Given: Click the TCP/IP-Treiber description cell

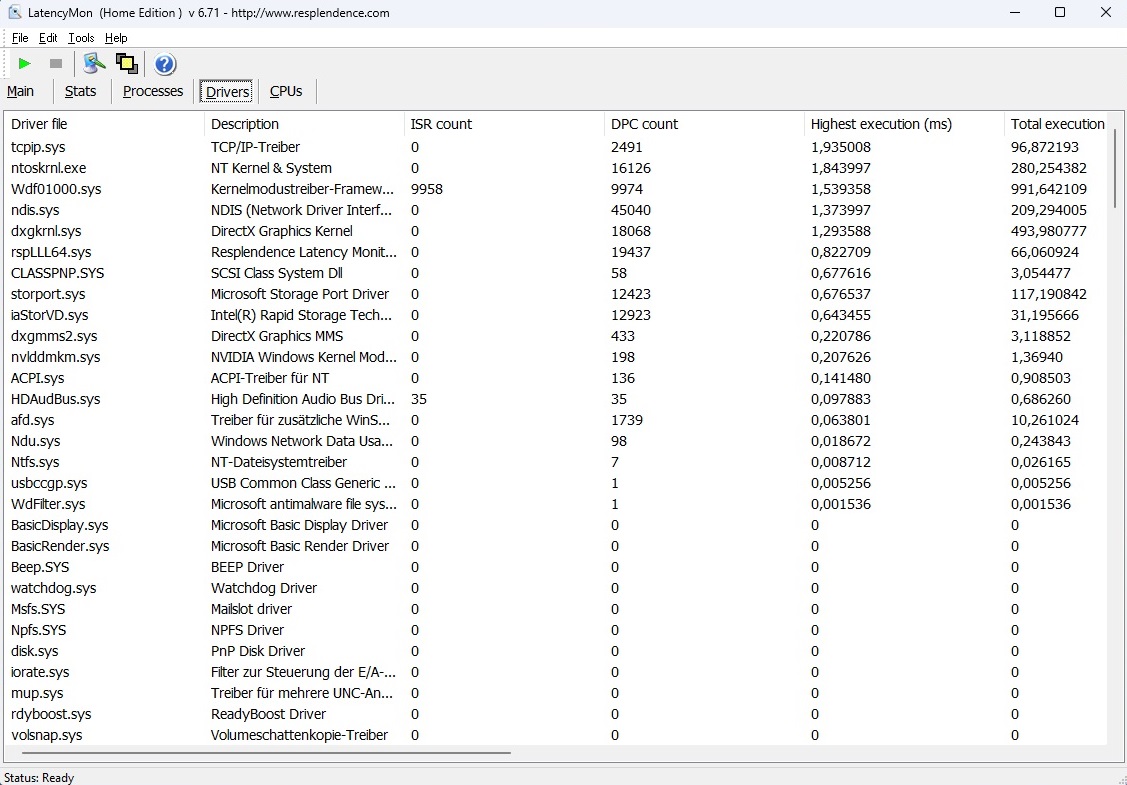Looking at the screenshot, I should click(255, 147).
